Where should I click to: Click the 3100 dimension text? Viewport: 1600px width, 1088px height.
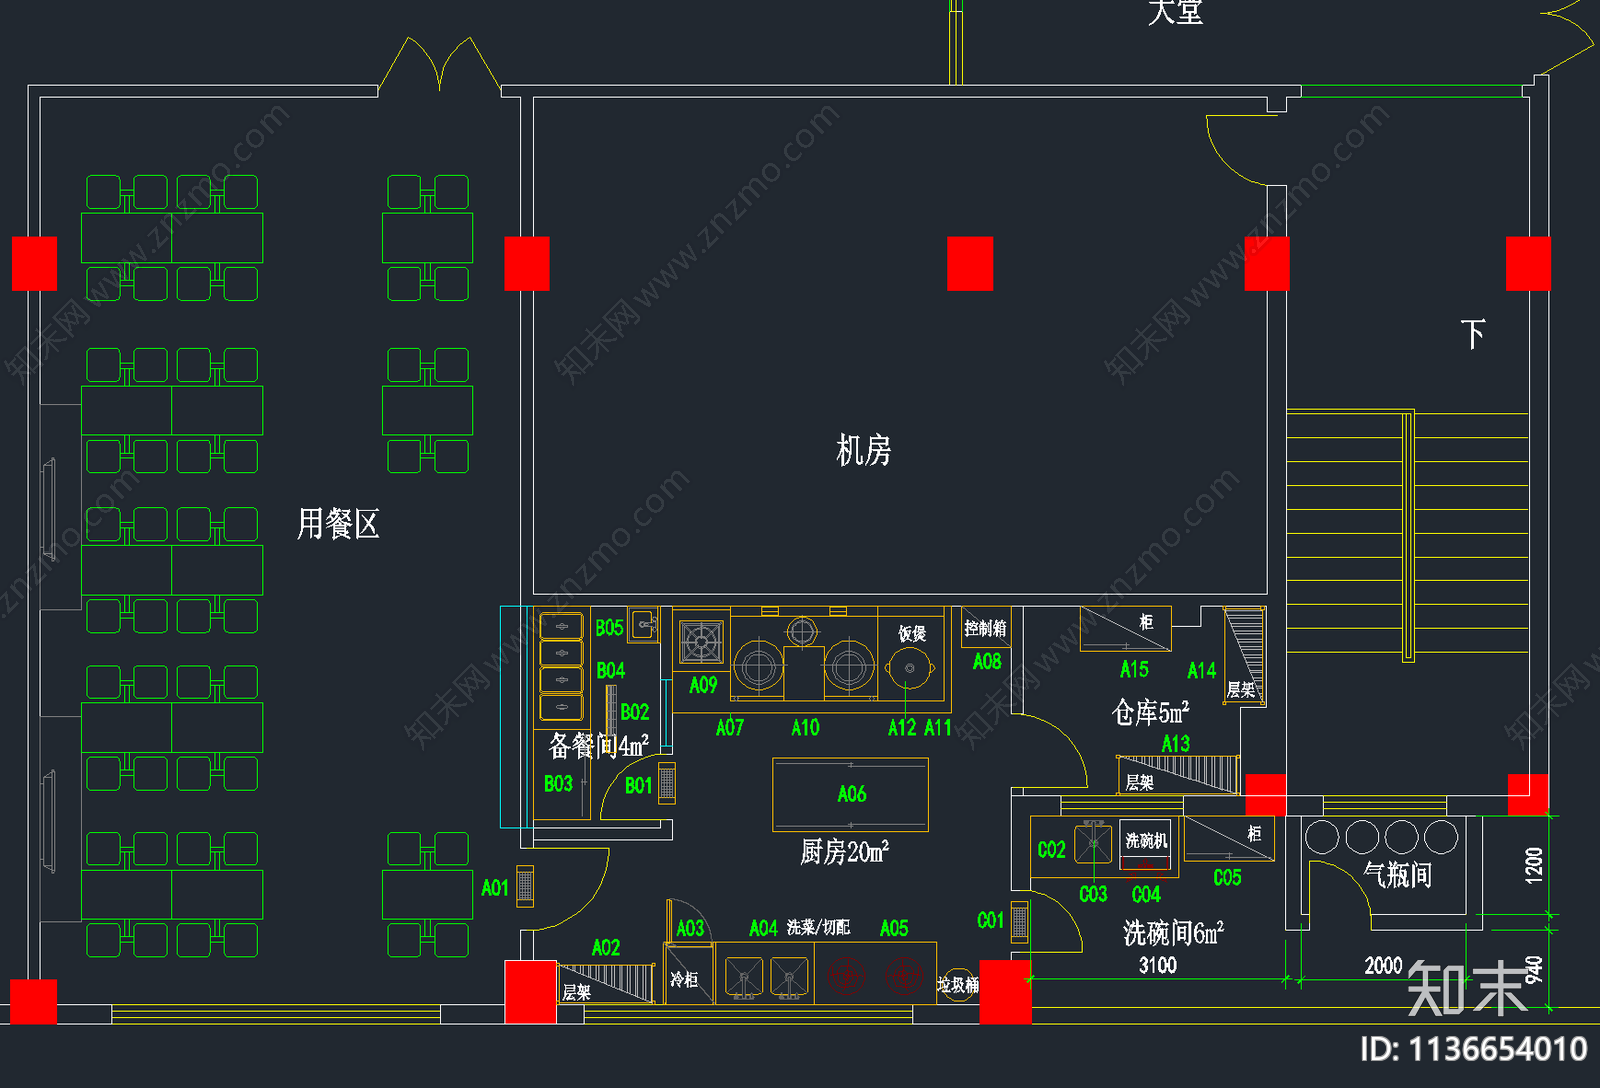(x=1158, y=965)
